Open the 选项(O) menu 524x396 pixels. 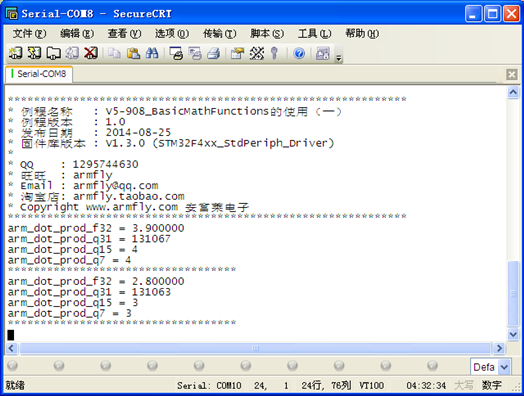coord(172,33)
